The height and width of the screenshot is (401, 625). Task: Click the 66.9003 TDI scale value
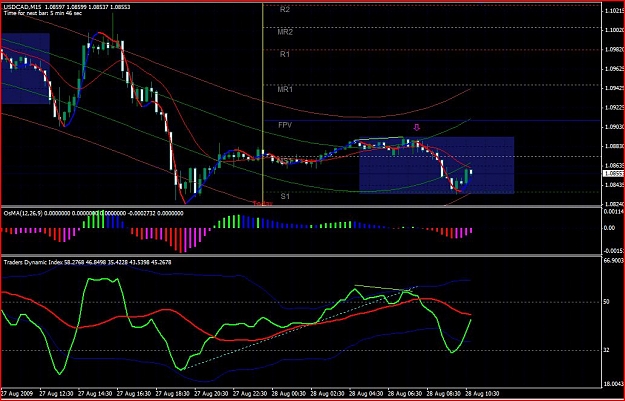614,261
